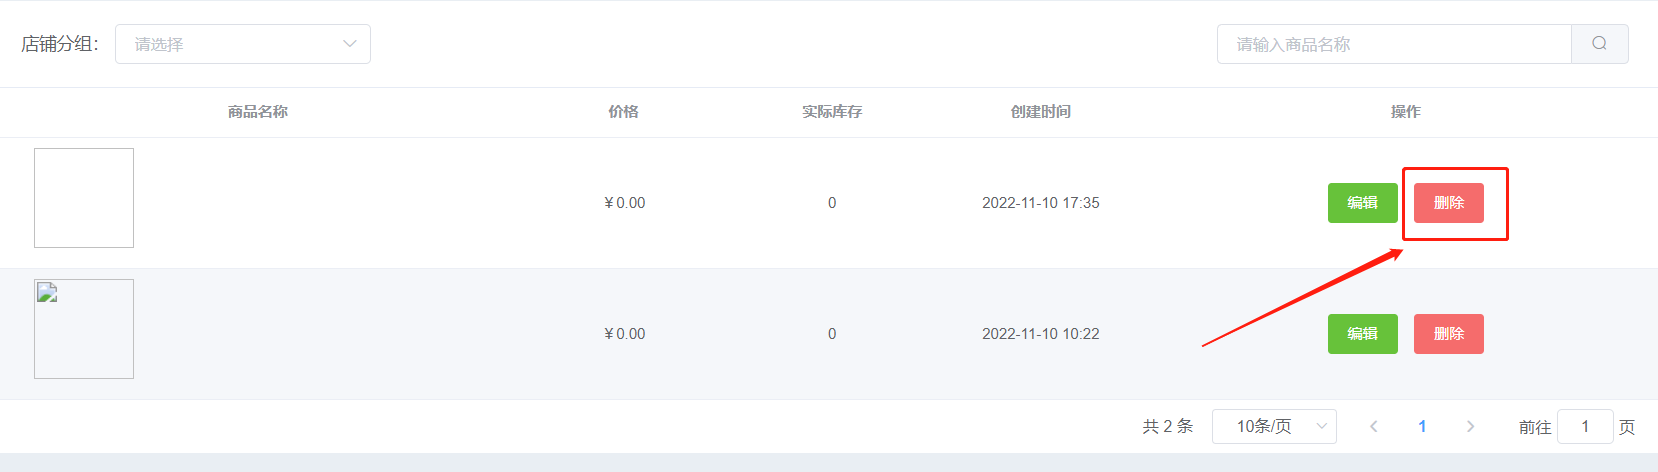Click the 前往 page jump input
Image resolution: width=1658 pixels, height=472 pixels.
[x=1585, y=426]
